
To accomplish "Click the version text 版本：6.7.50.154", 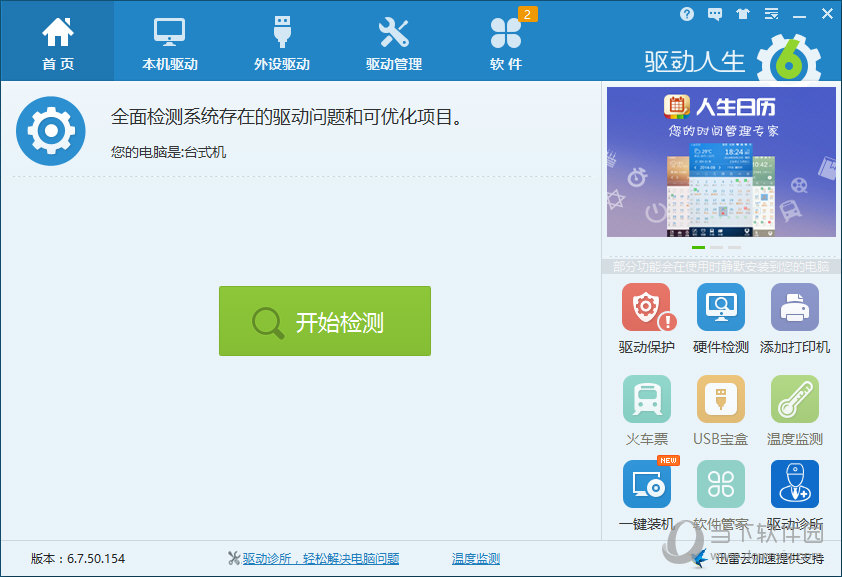I will (x=78, y=559).
